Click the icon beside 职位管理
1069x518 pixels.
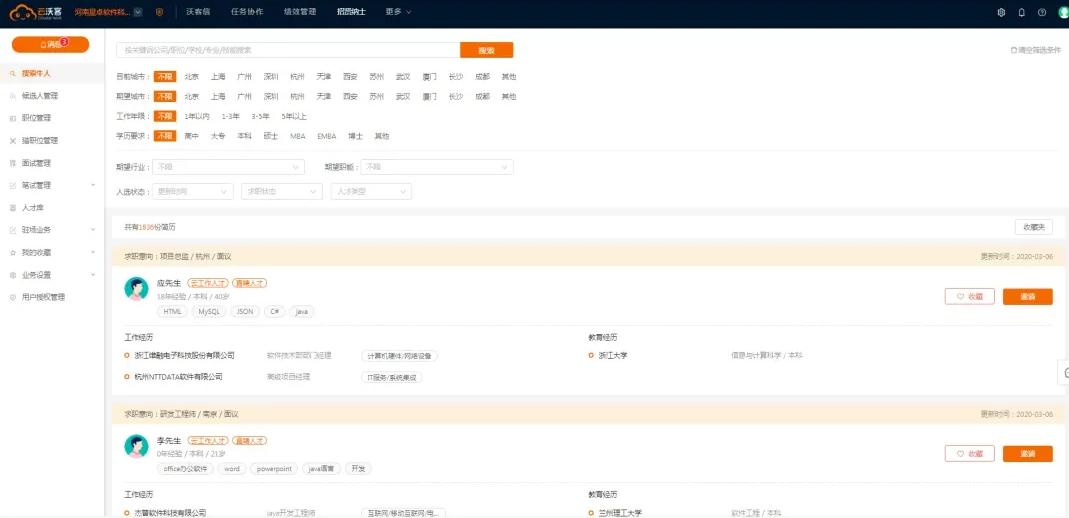click(13, 118)
